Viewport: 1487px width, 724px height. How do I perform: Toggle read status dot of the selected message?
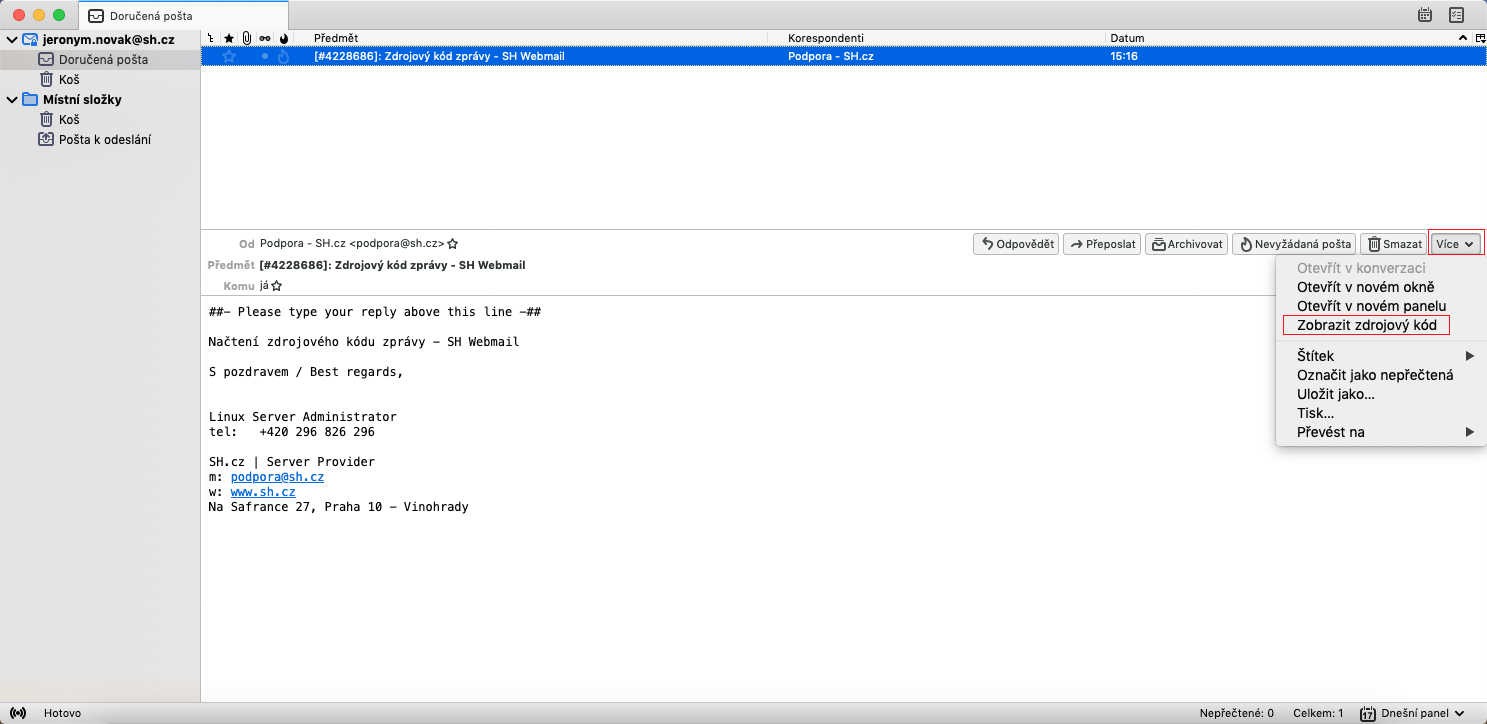(265, 57)
